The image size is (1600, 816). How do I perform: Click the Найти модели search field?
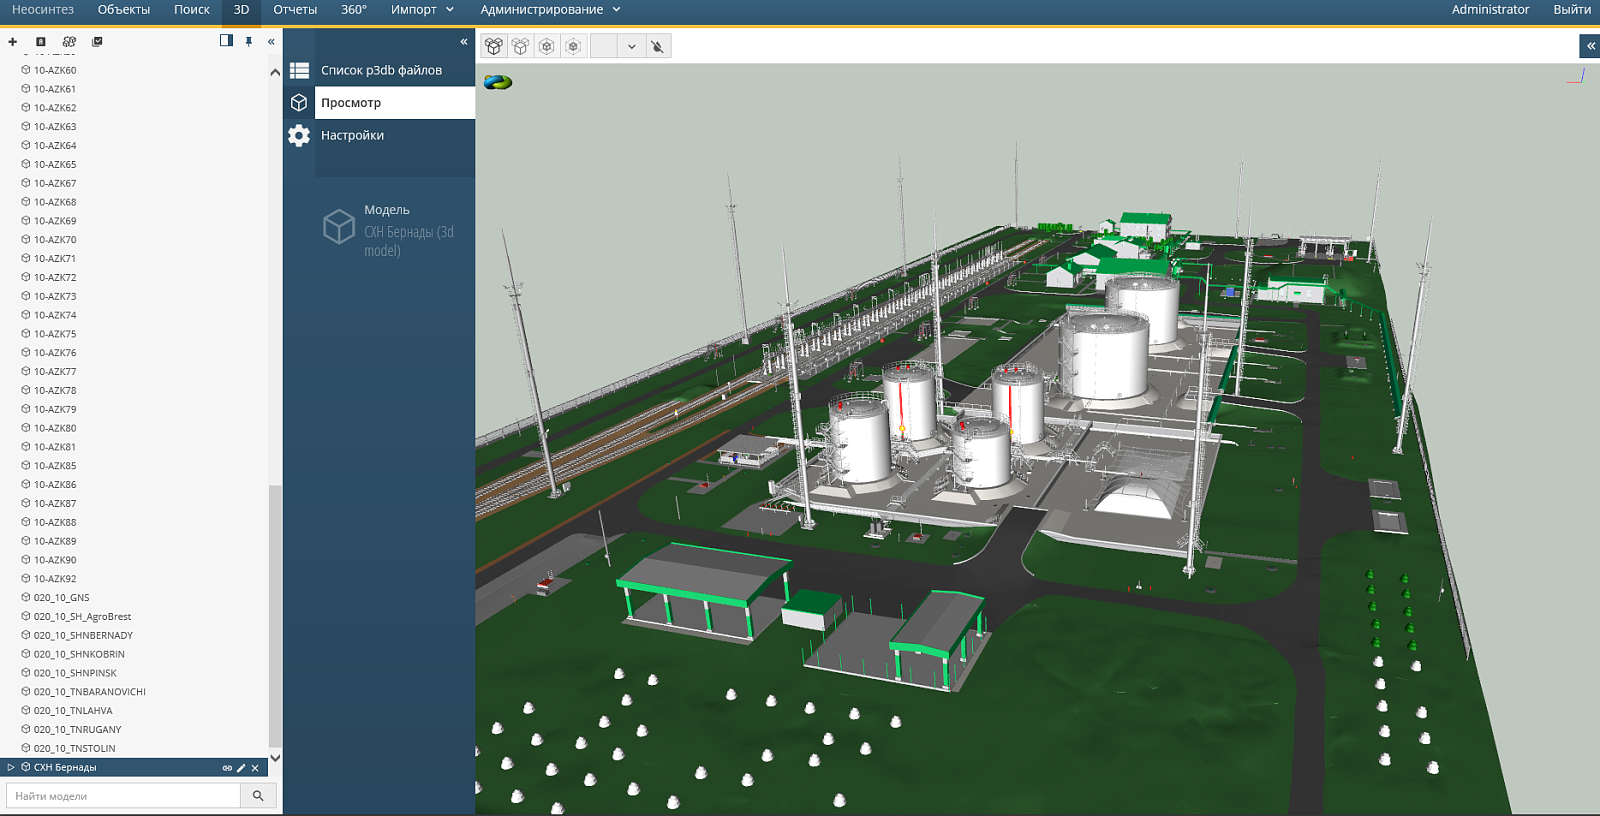click(123, 796)
